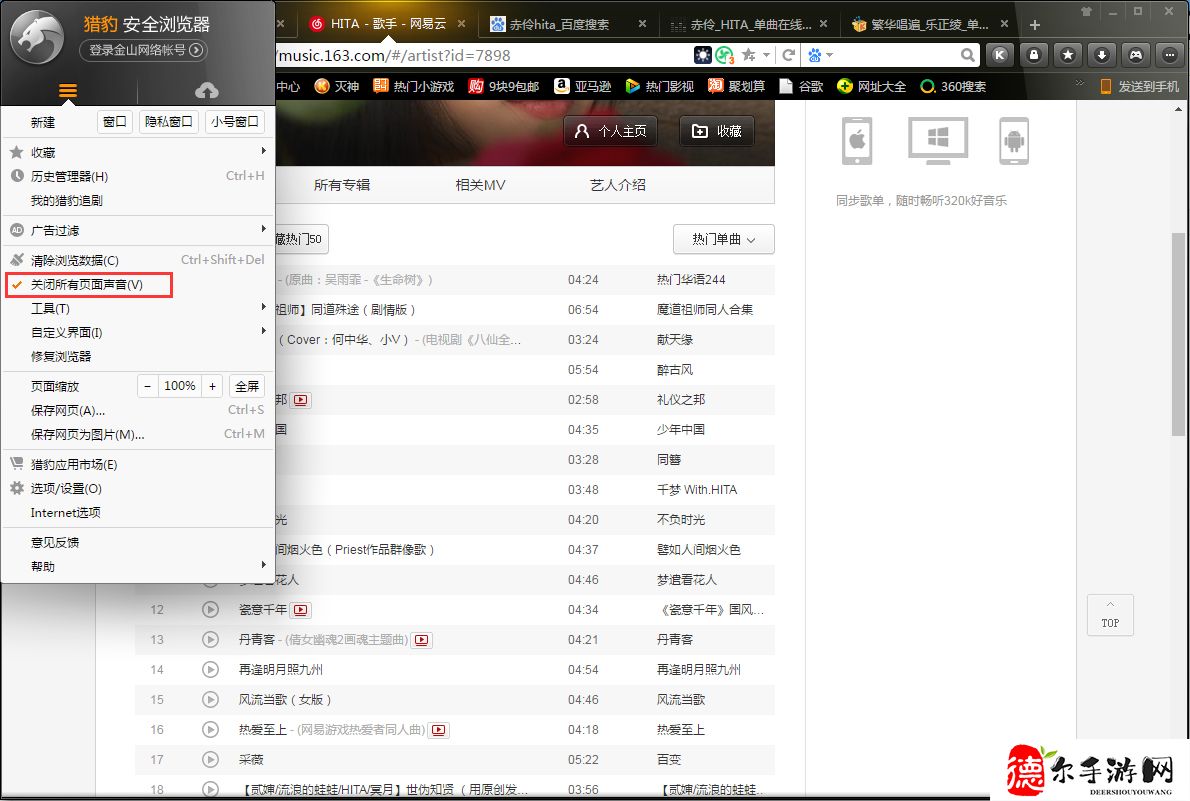Decrease page zoom with the minus button
1190x801 pixels.
147,386
